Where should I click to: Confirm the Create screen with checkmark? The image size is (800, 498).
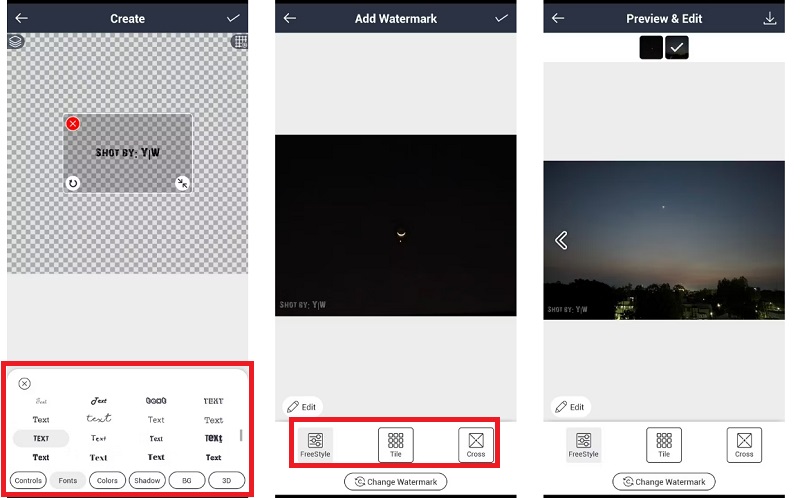(x=233, y=18)
